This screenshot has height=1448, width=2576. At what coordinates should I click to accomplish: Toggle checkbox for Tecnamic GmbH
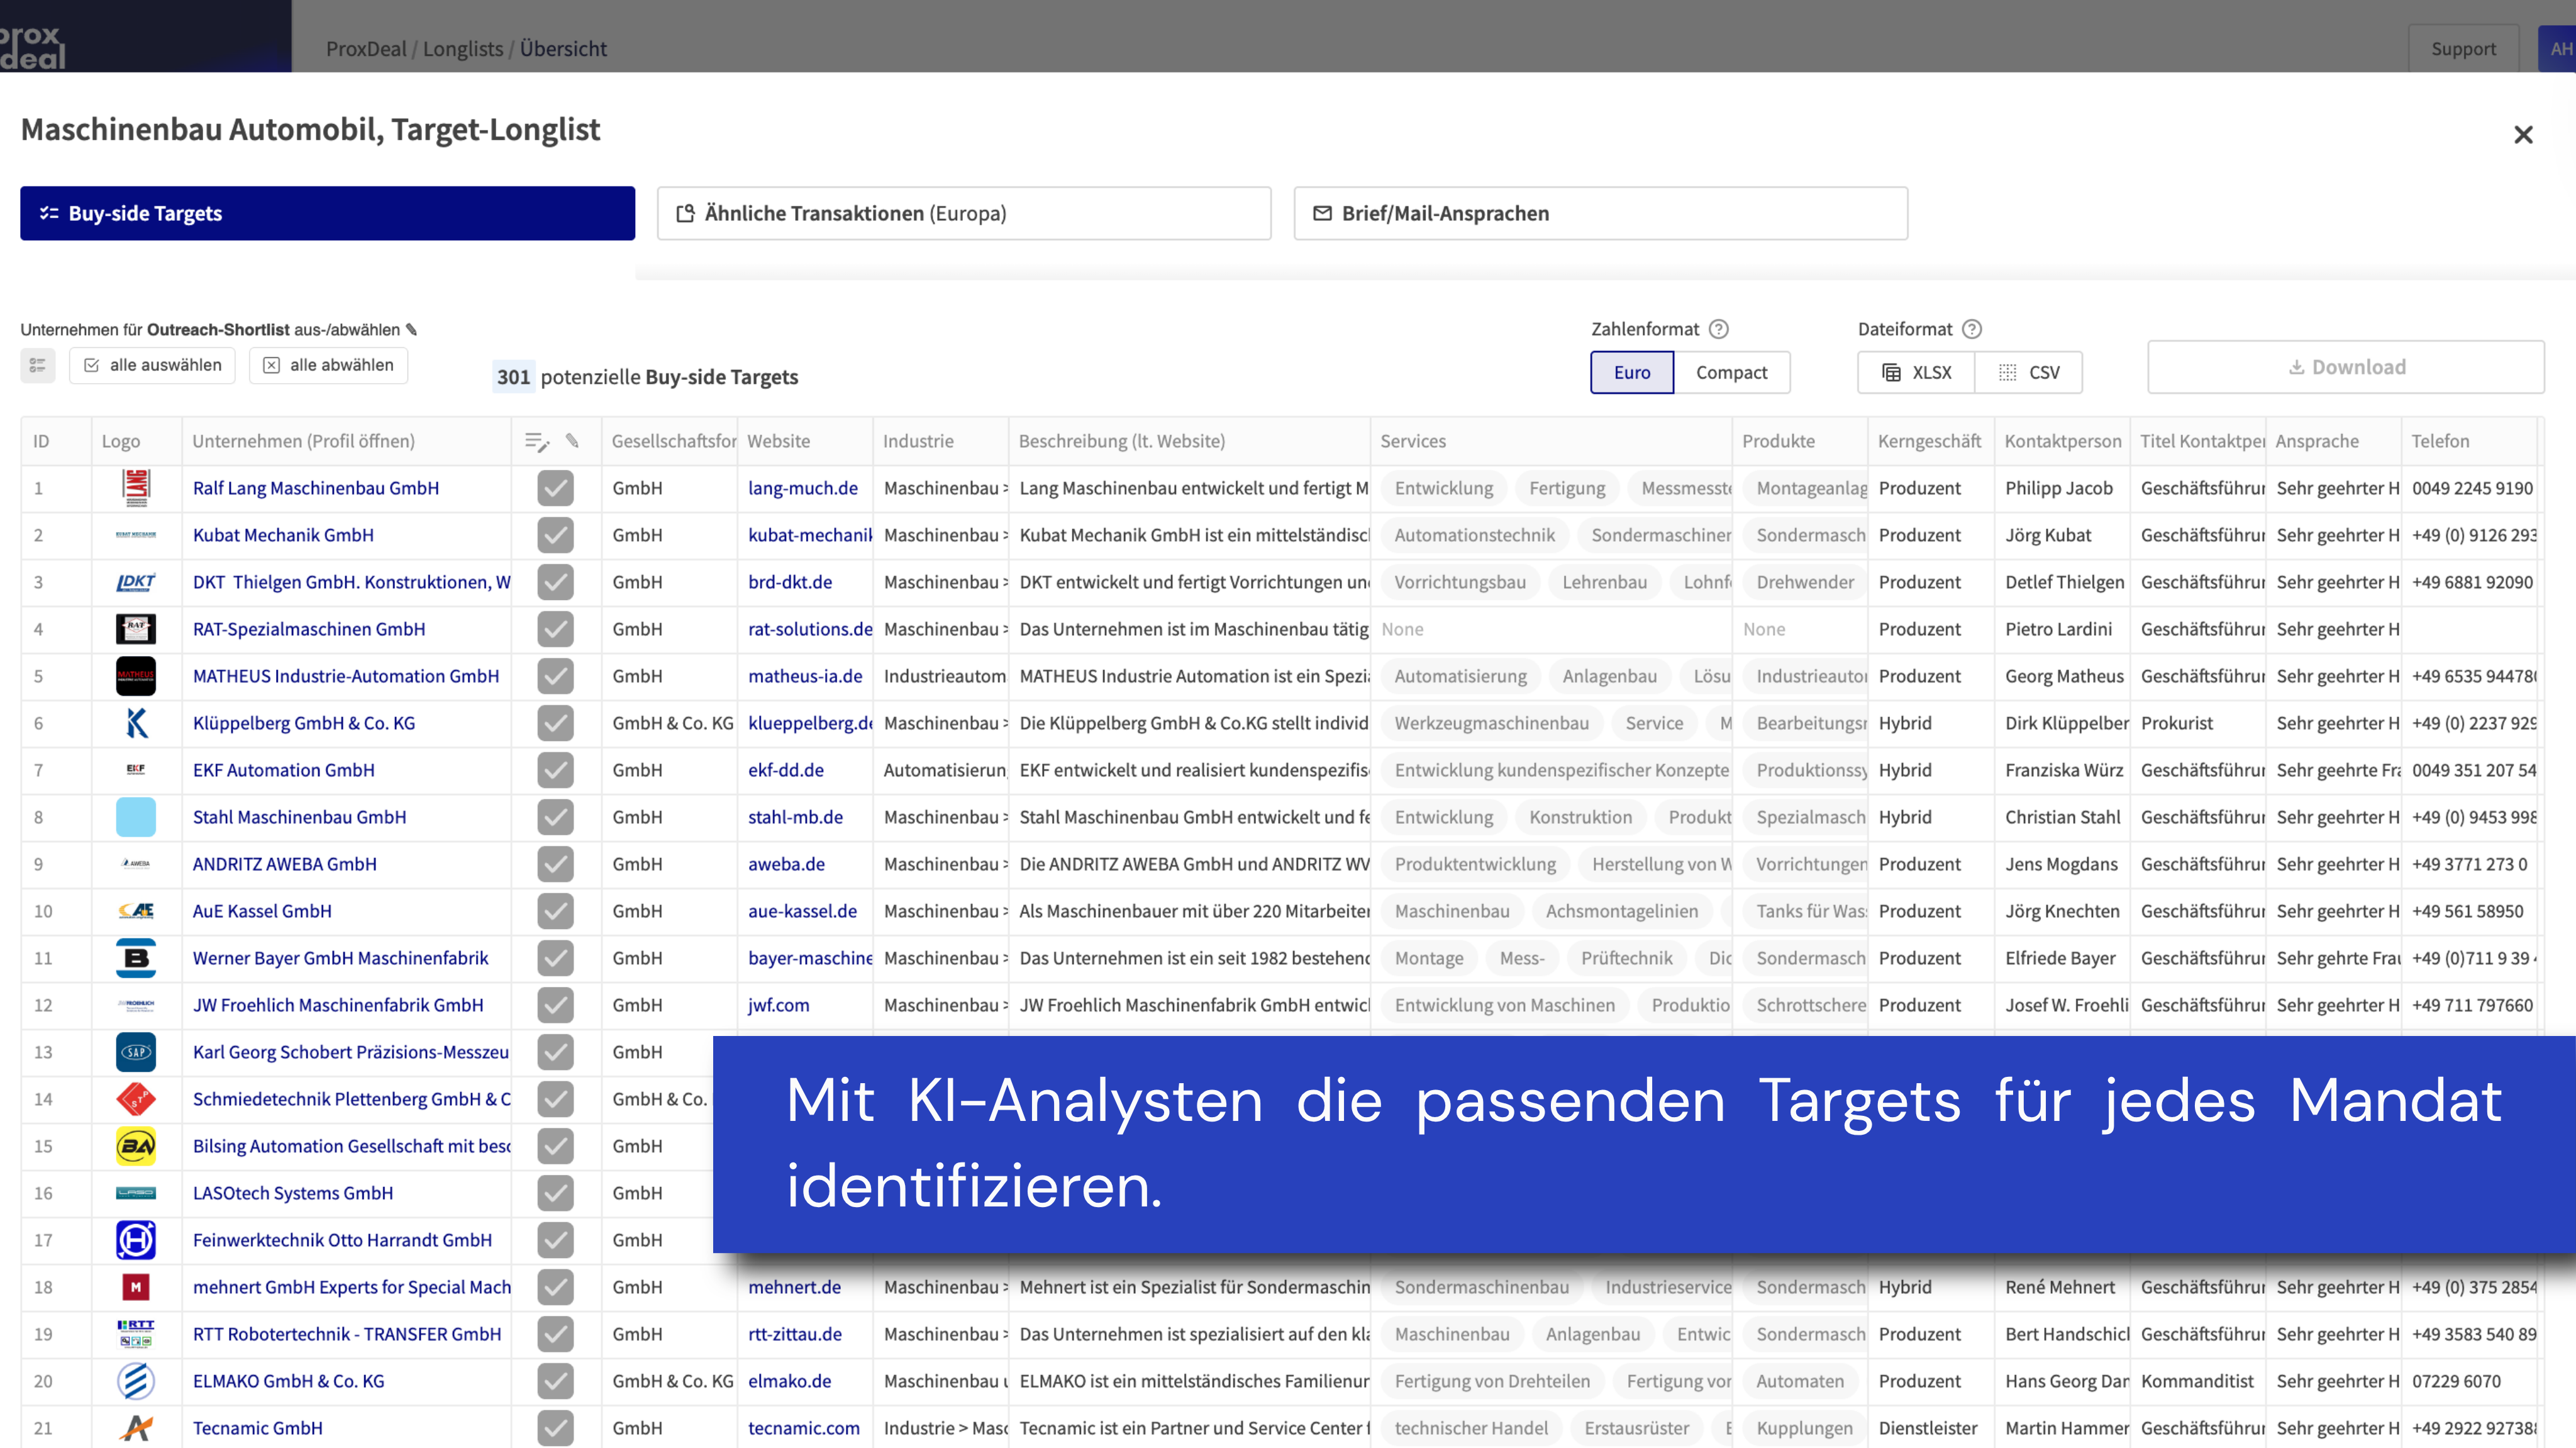556,1428
